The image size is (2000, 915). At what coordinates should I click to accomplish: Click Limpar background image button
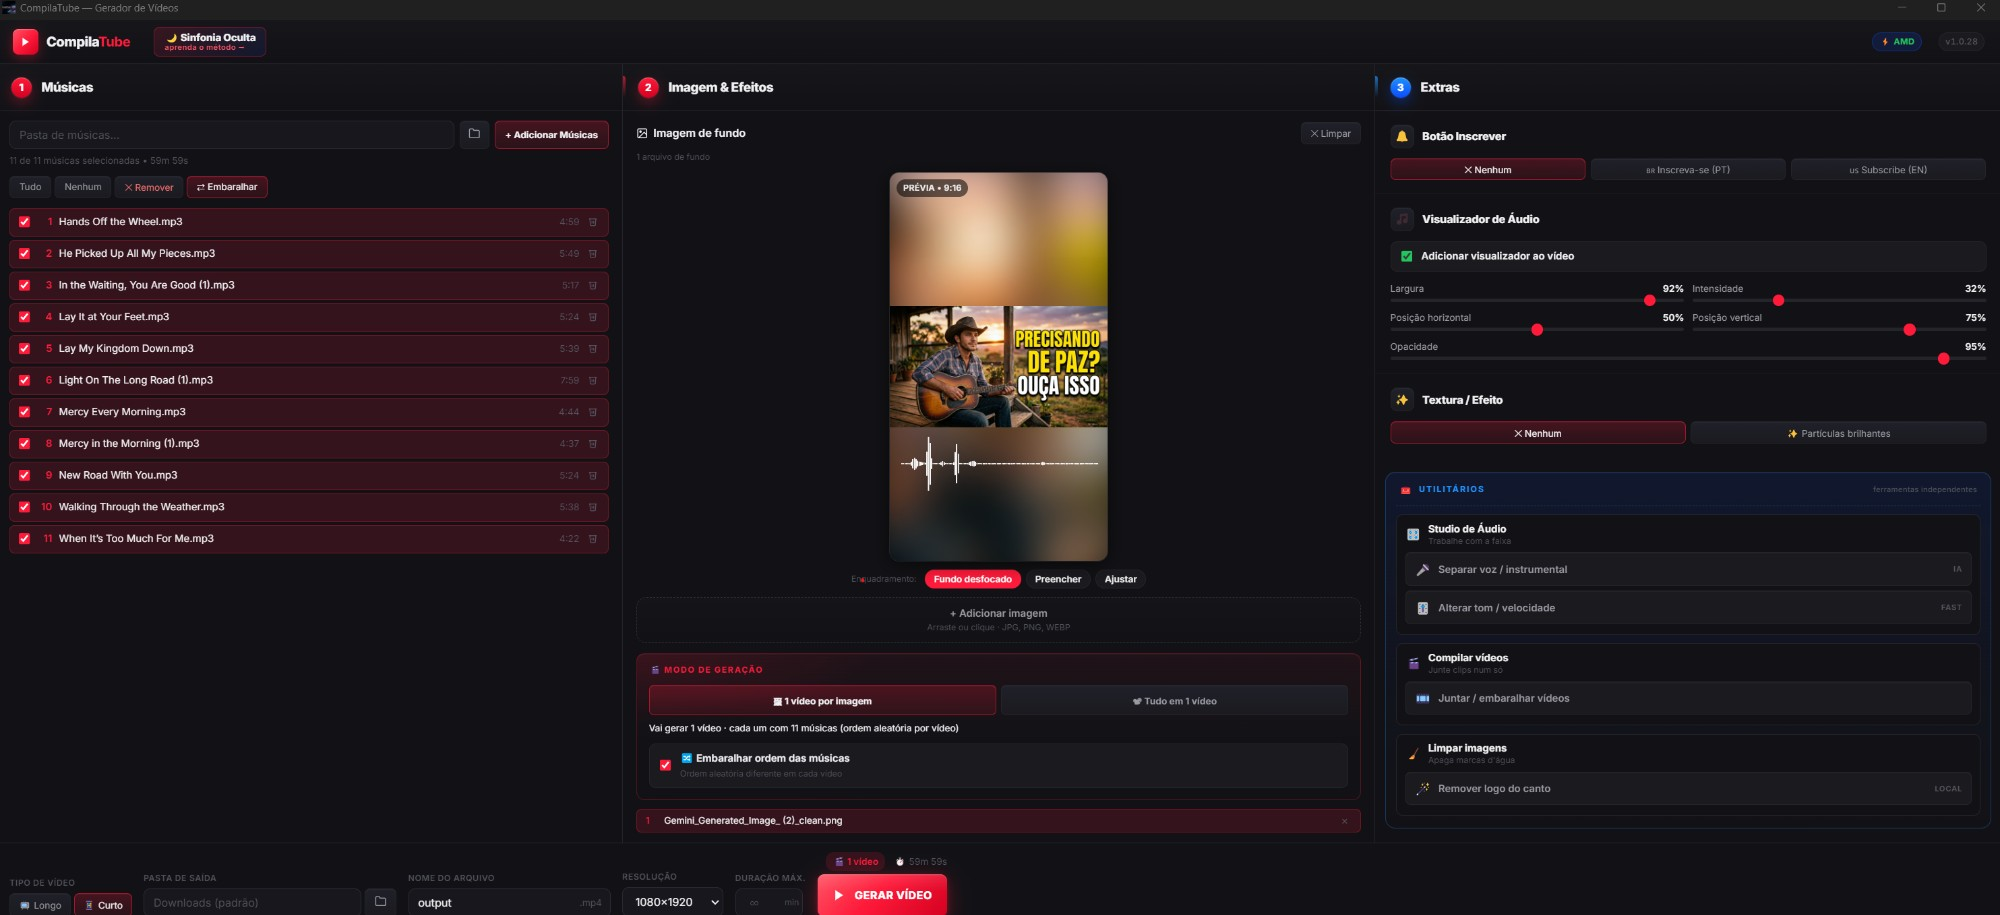pyautogui.click(x=1330, y=133)
